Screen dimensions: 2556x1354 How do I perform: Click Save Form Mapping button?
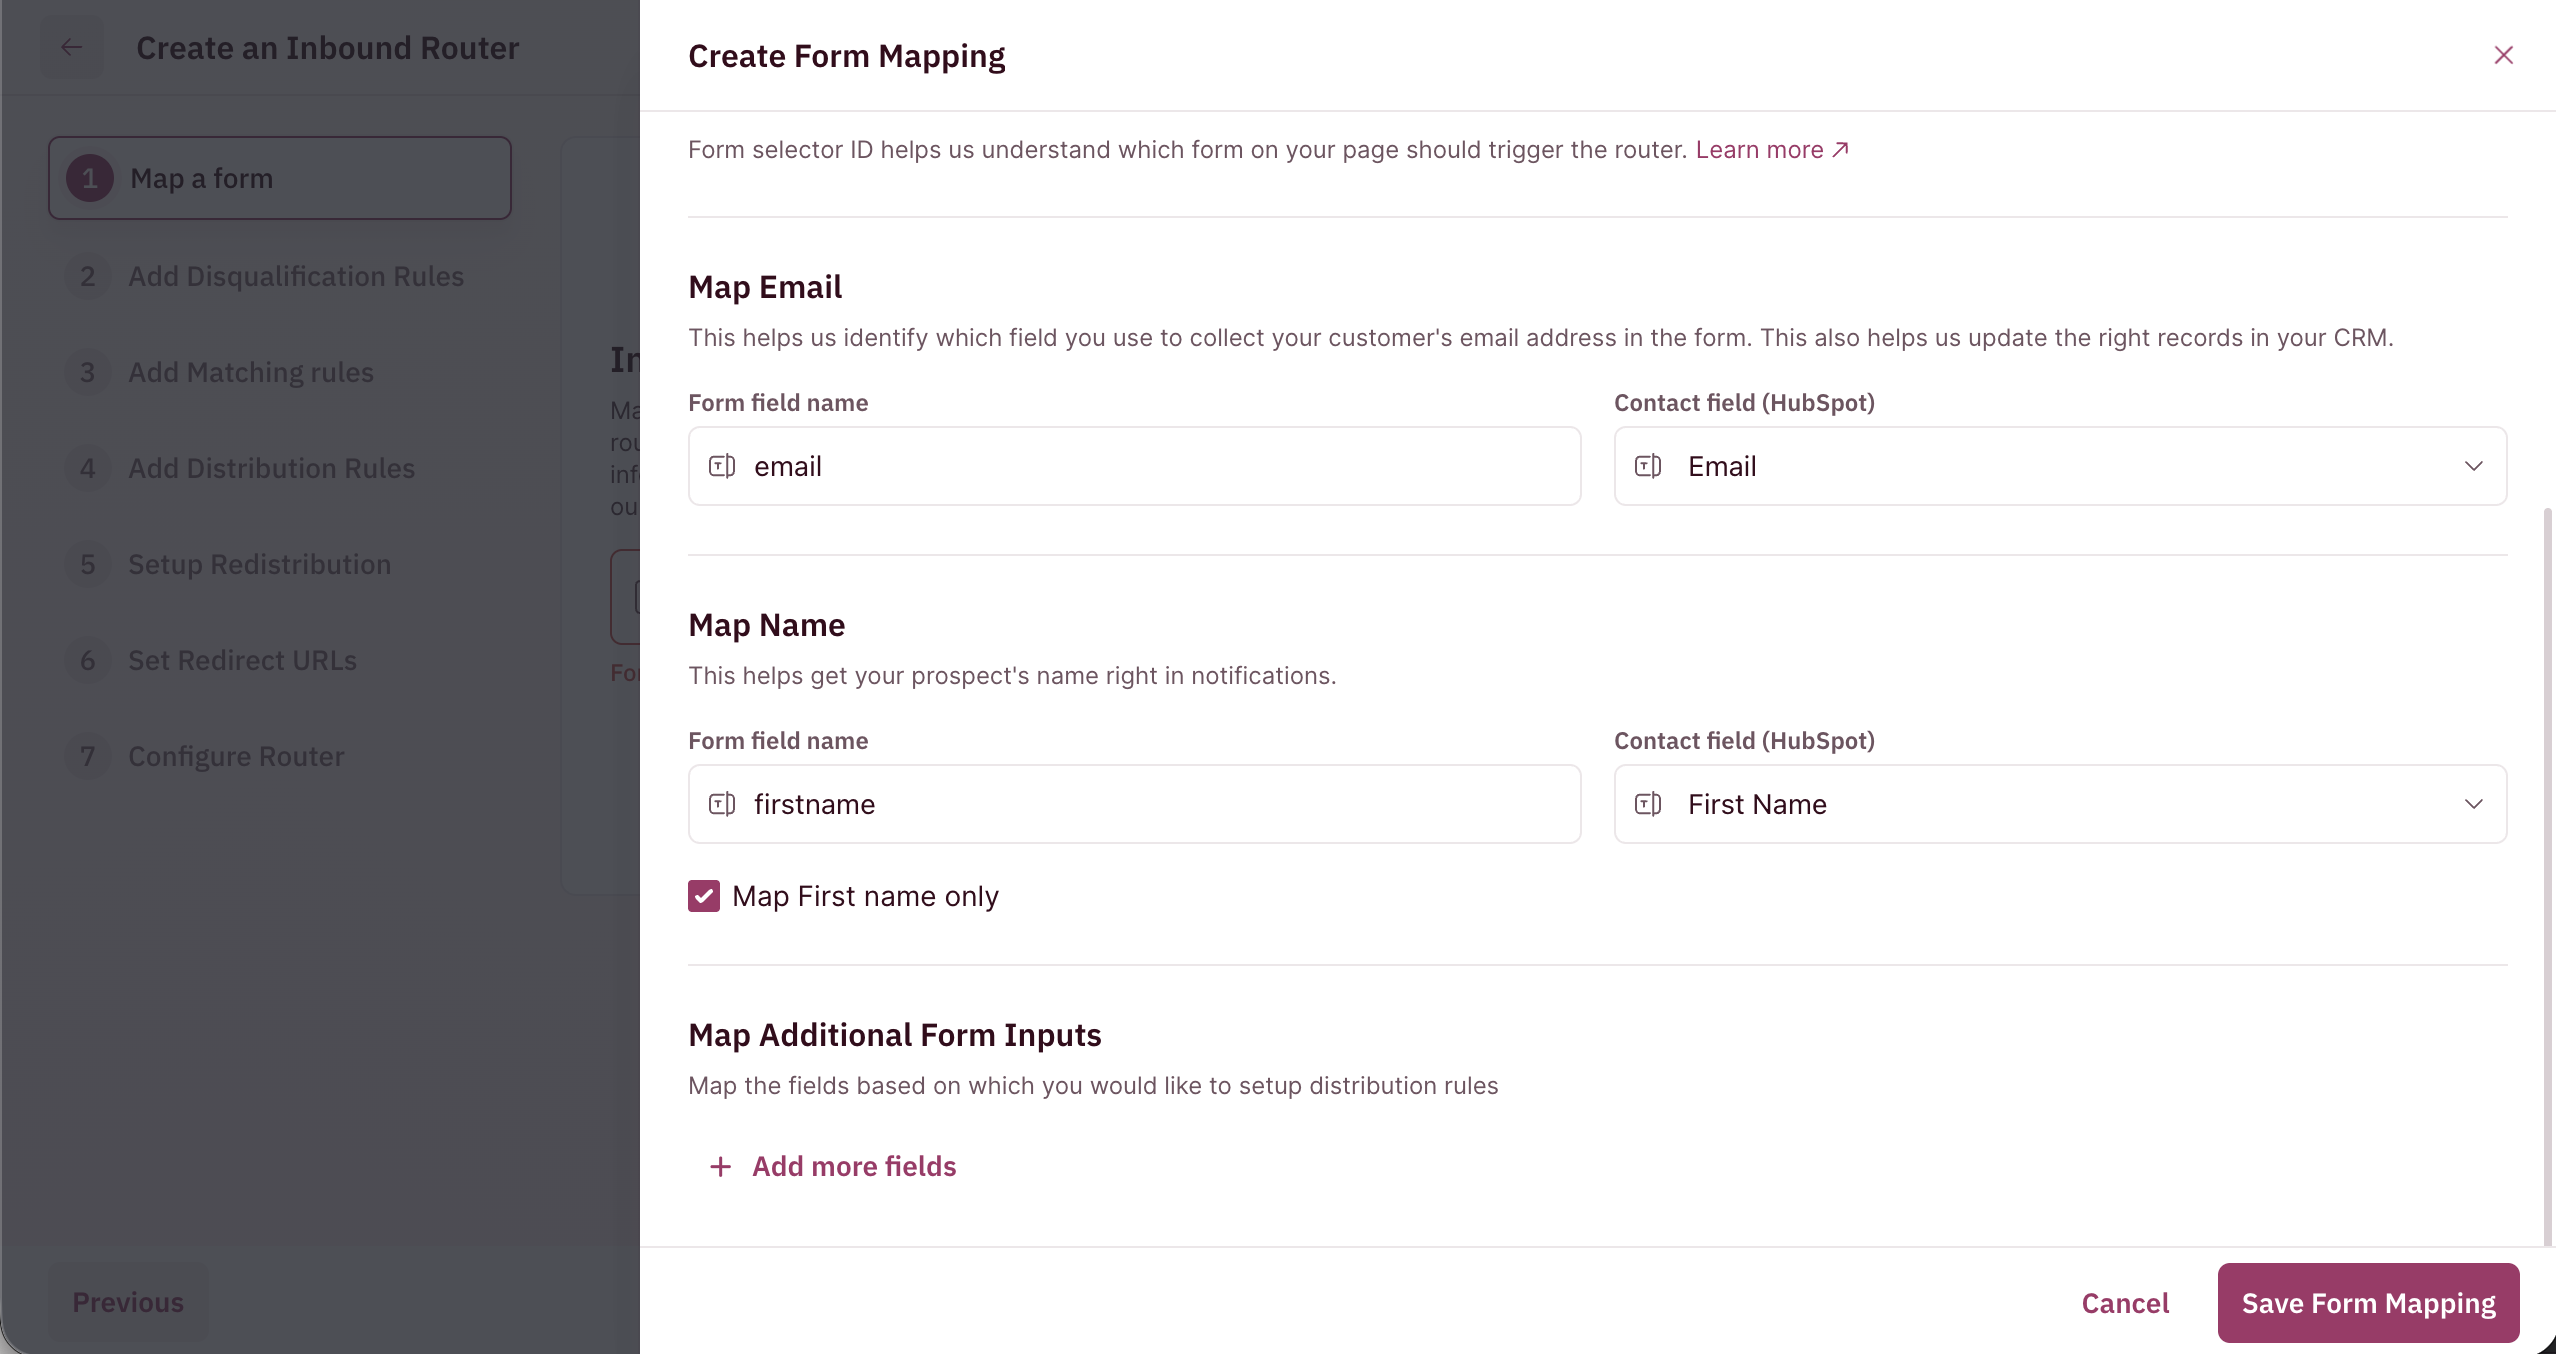pyautogui.click(x=2368, y=1303)
